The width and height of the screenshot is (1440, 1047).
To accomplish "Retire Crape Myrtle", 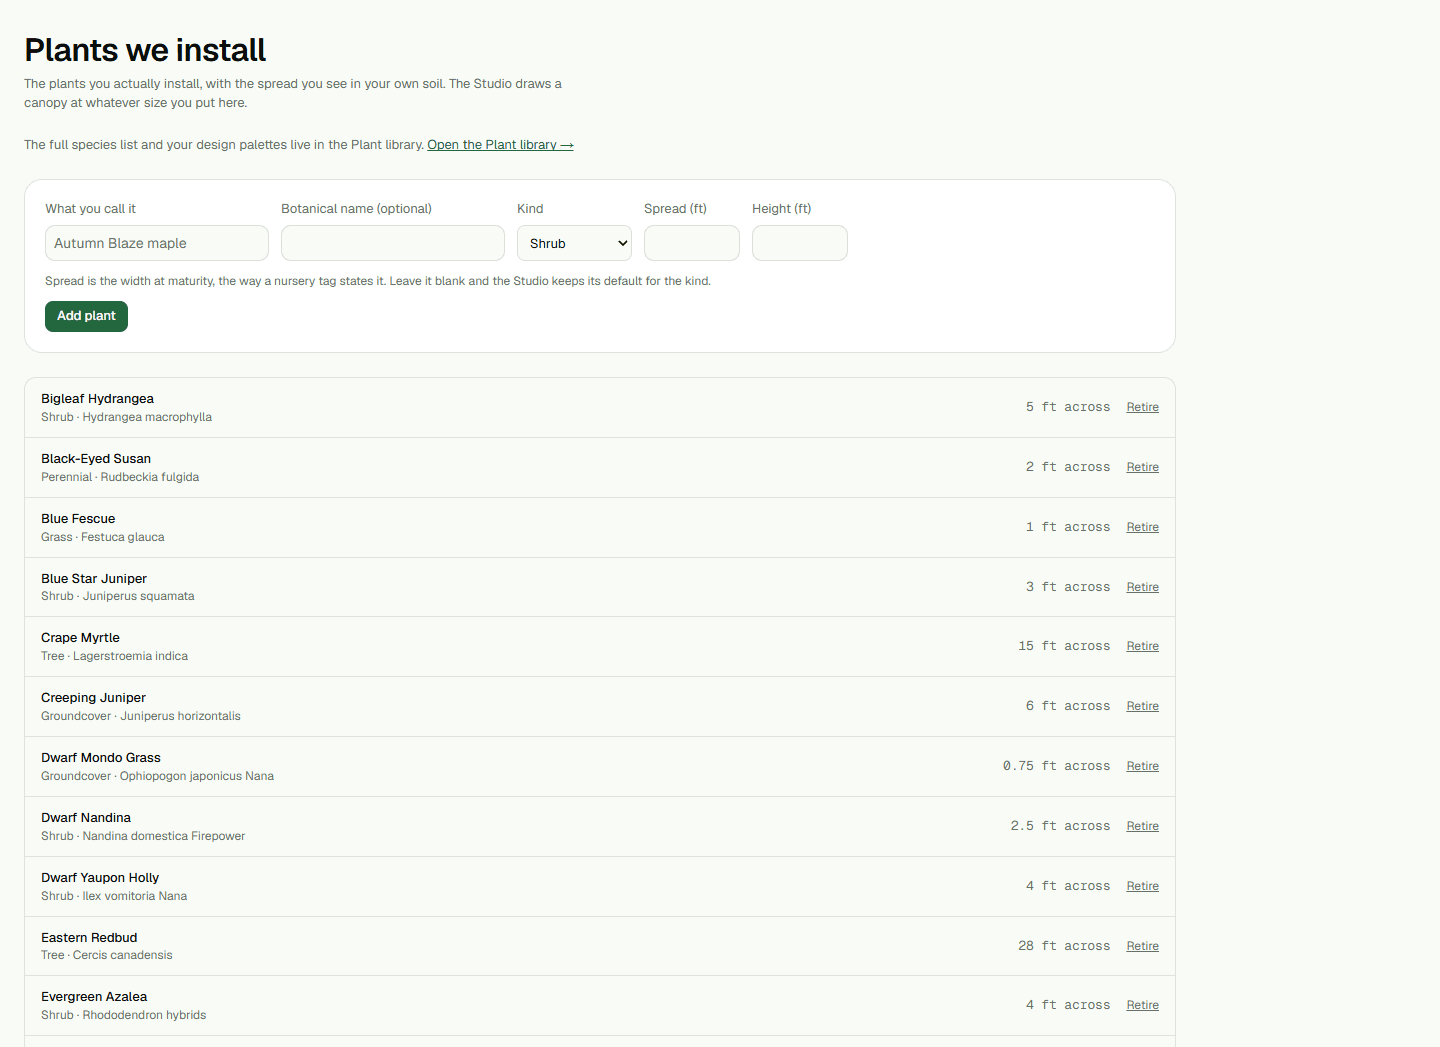I will coord(1143,646).
